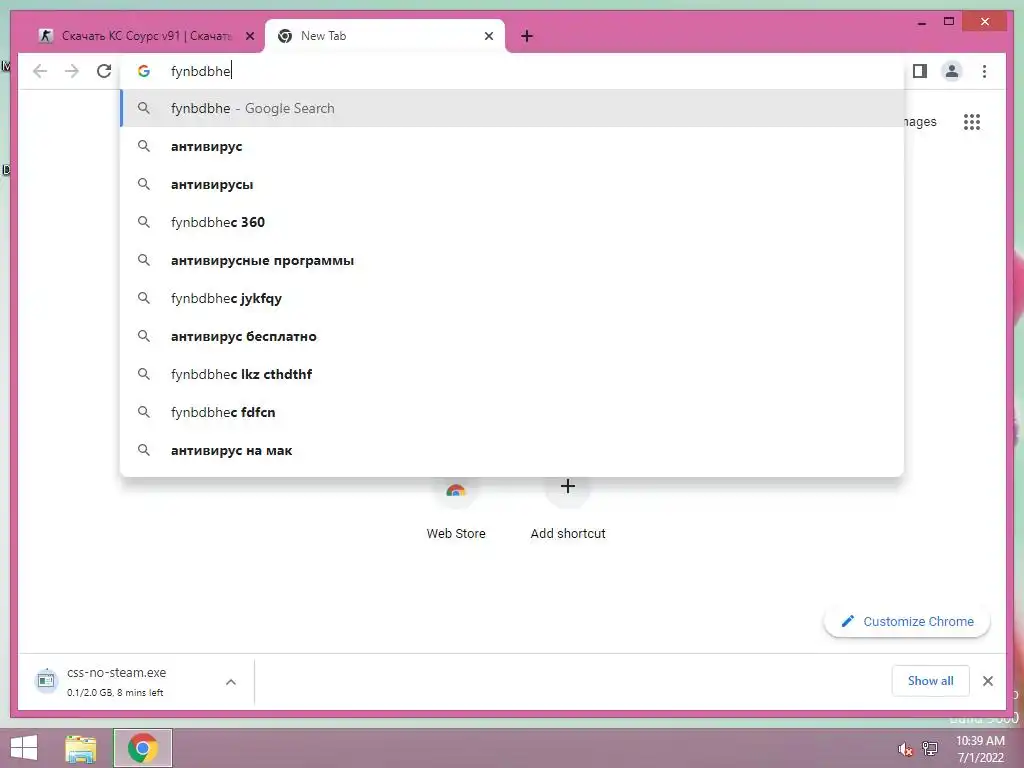The width and height of the screenshot is (1024, 768).
Task: Click the muted volume tray icon
Action: (x=905, y=749)
